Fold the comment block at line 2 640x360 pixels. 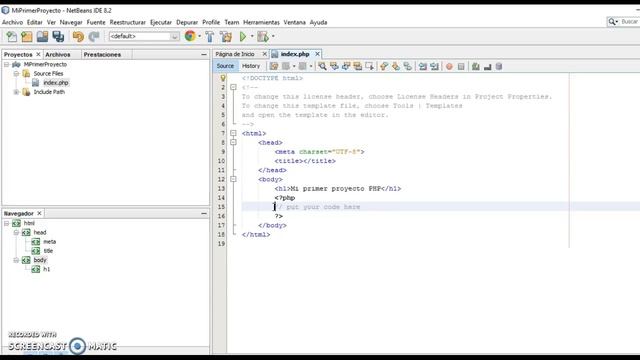tap(233, 87)
